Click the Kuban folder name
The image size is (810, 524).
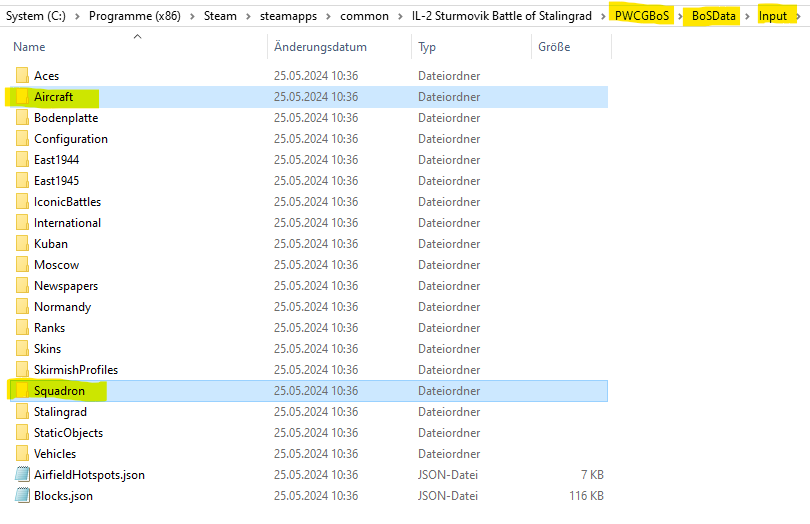(x=51, y=244)
